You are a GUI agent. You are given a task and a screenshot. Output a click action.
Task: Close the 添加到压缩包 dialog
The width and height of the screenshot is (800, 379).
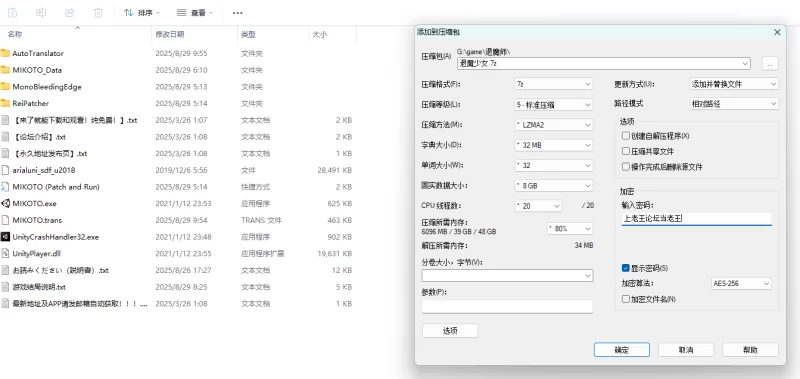[777, 32]
